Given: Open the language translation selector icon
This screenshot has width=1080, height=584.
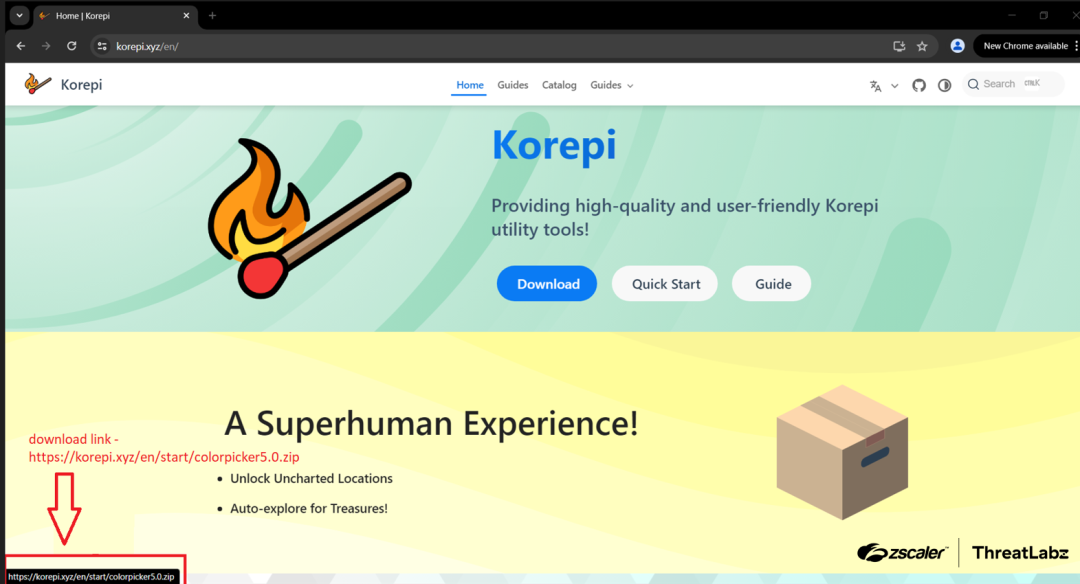Looking at the screenshot, I should point(875,86).
